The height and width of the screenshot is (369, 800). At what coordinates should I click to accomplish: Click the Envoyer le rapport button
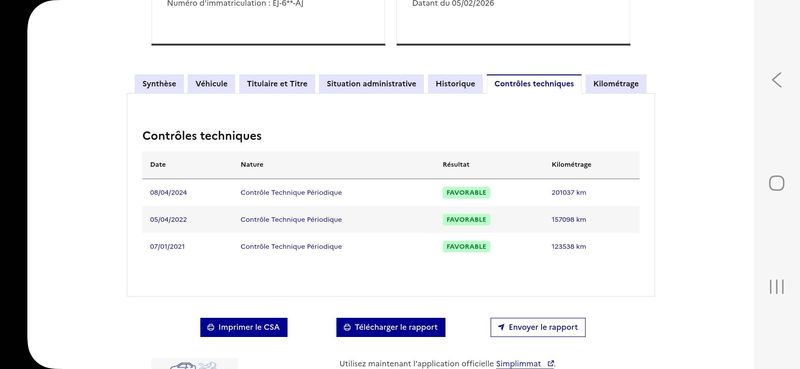(538, 328)
